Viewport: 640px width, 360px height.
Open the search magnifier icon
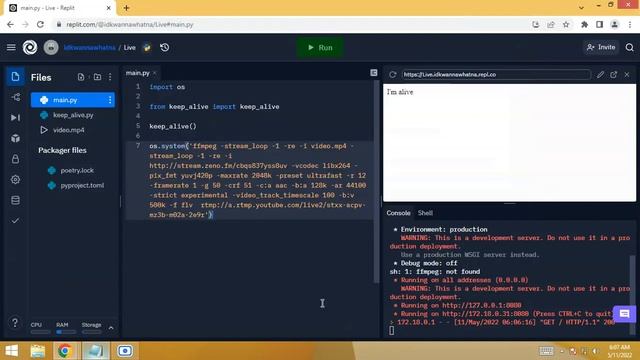[x=629, y=48]
